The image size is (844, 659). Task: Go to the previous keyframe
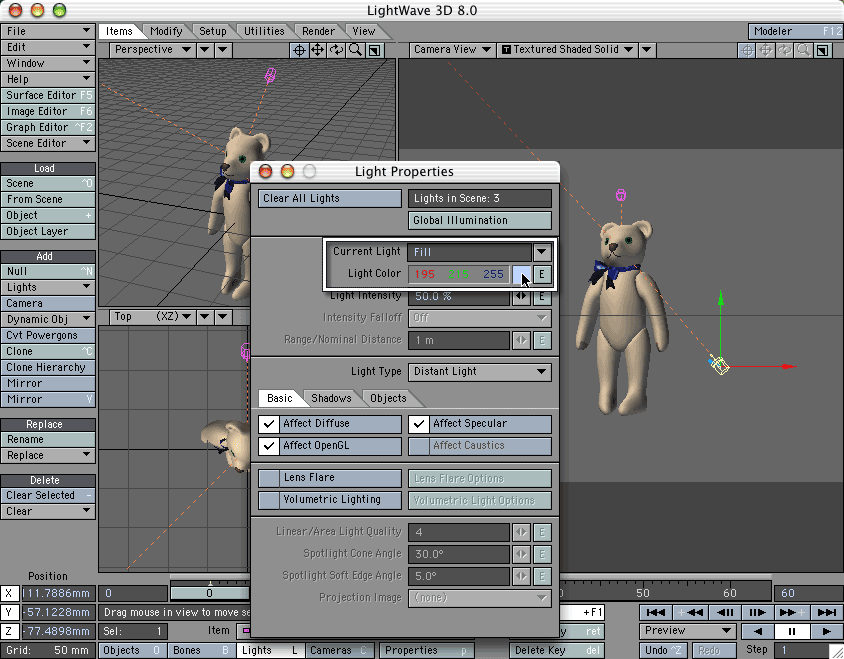(x=690, y=612)
